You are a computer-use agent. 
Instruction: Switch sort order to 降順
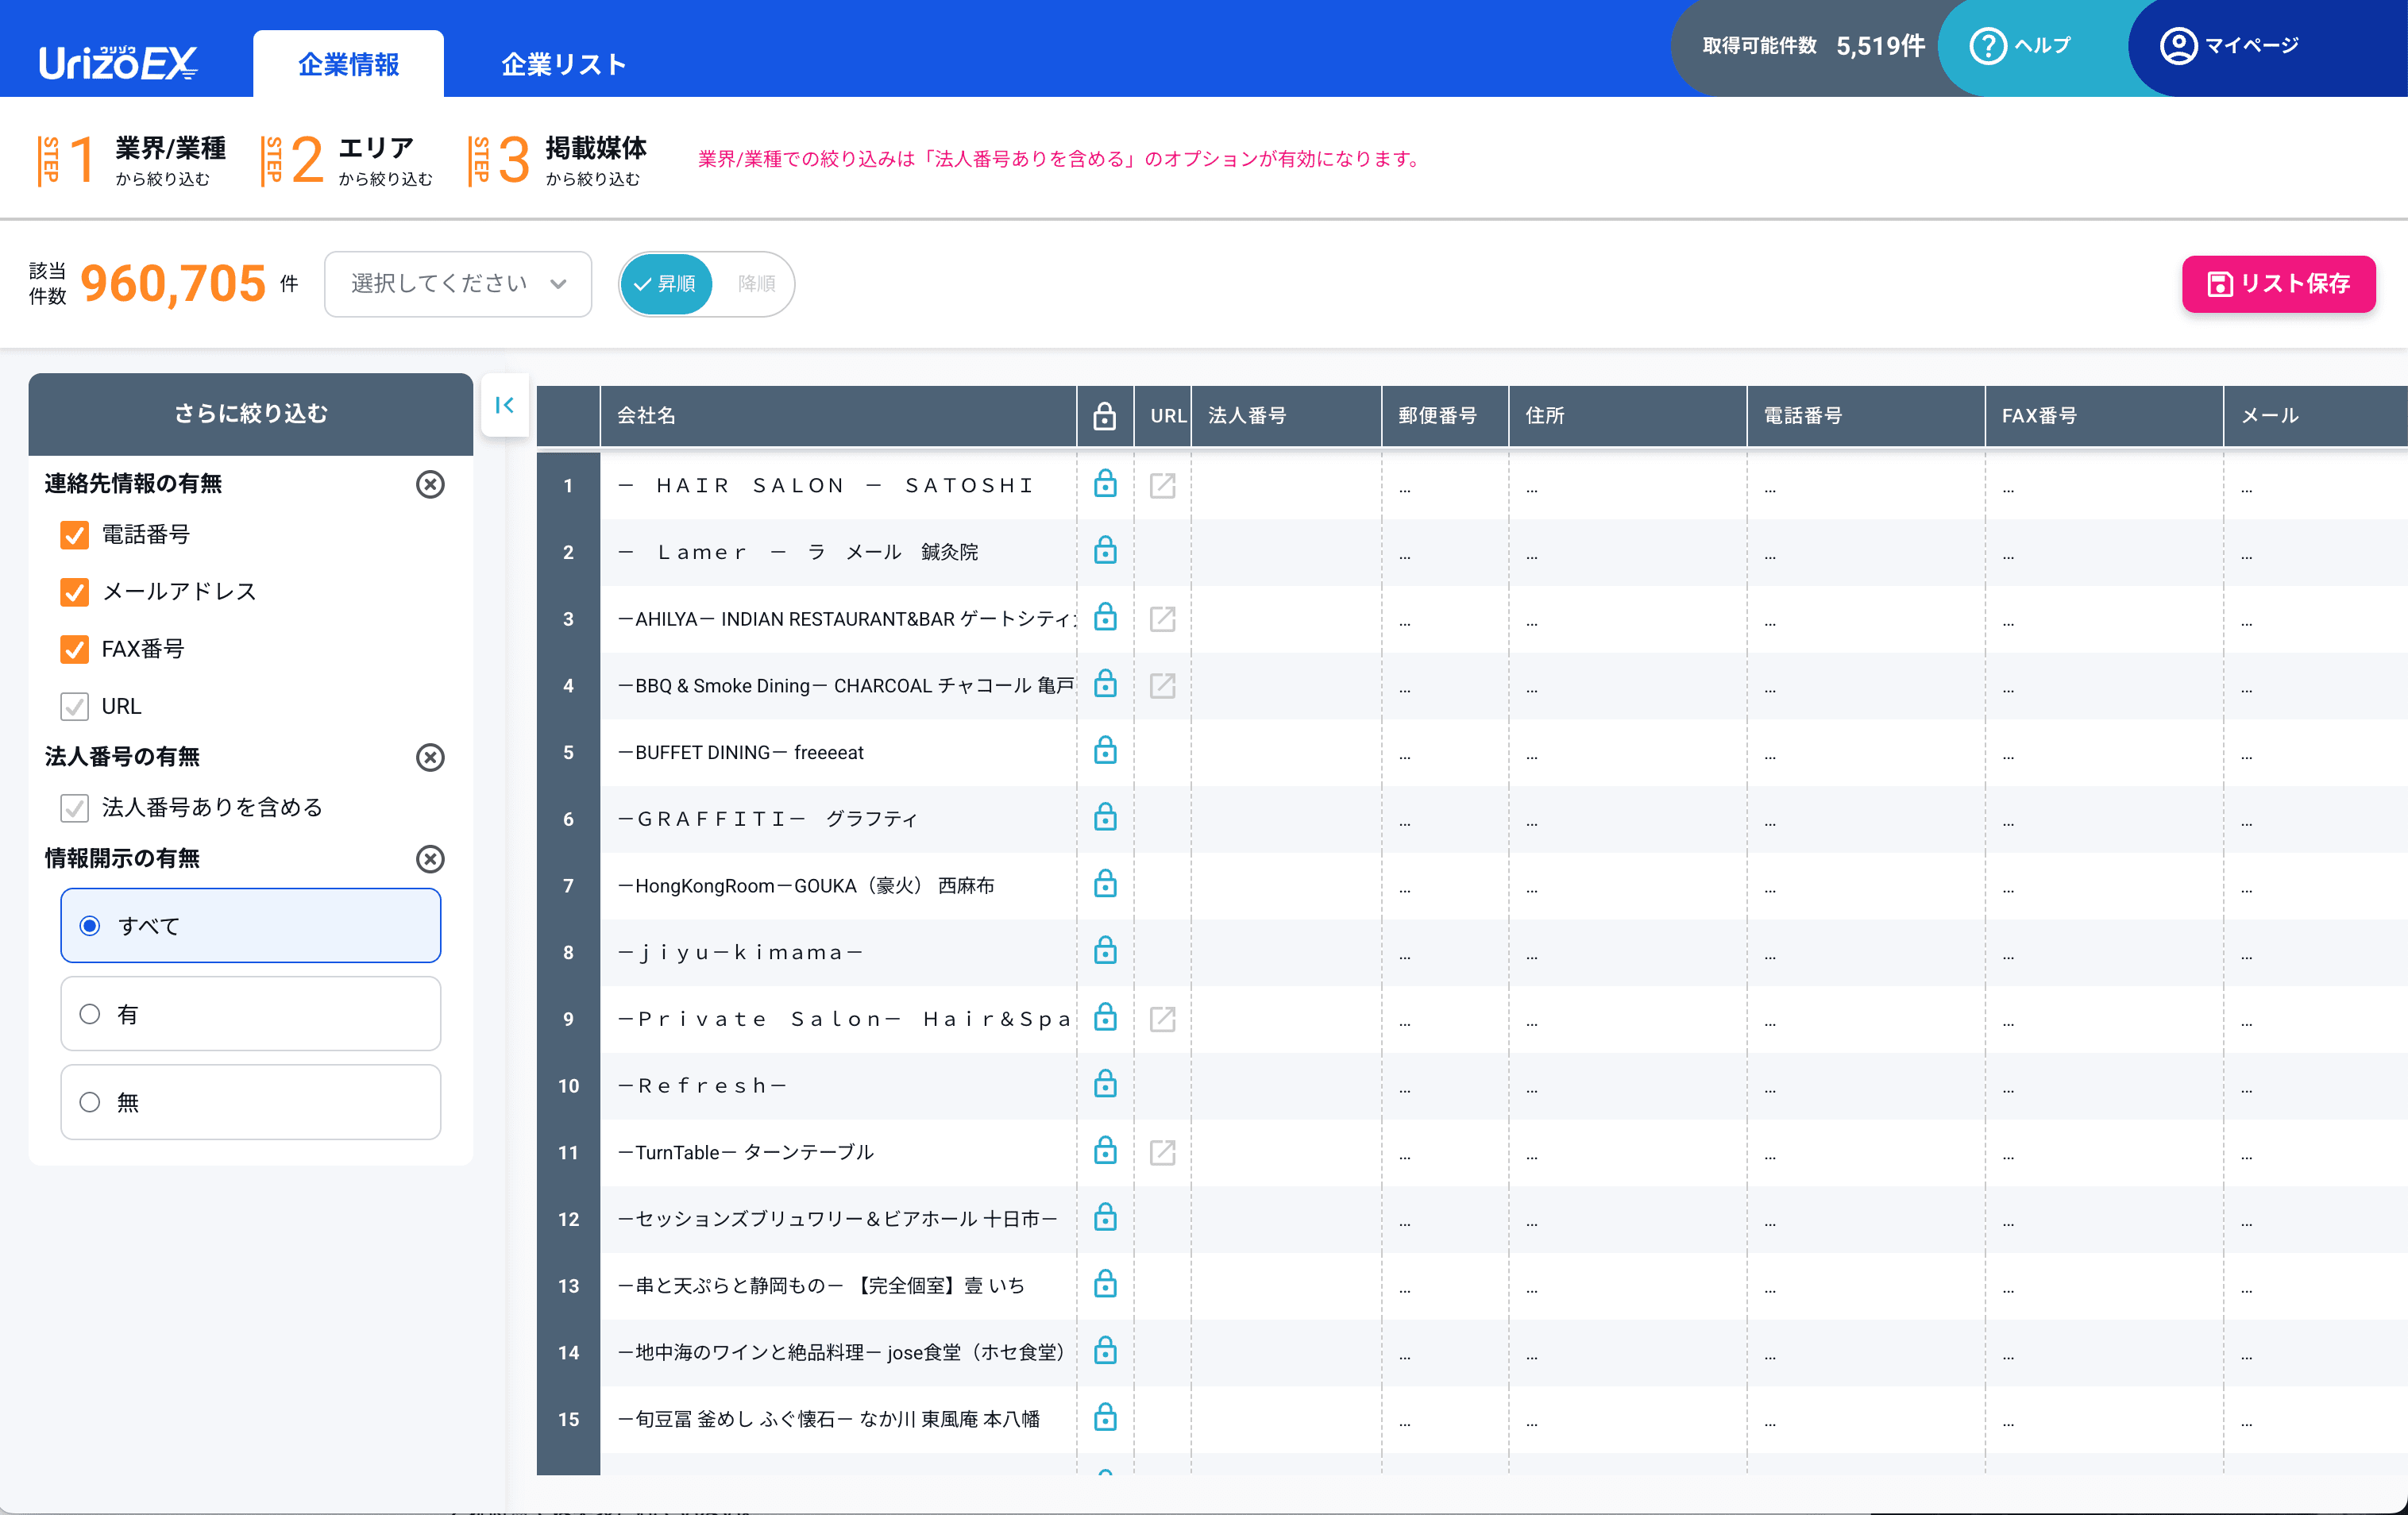tap(756, 284)
